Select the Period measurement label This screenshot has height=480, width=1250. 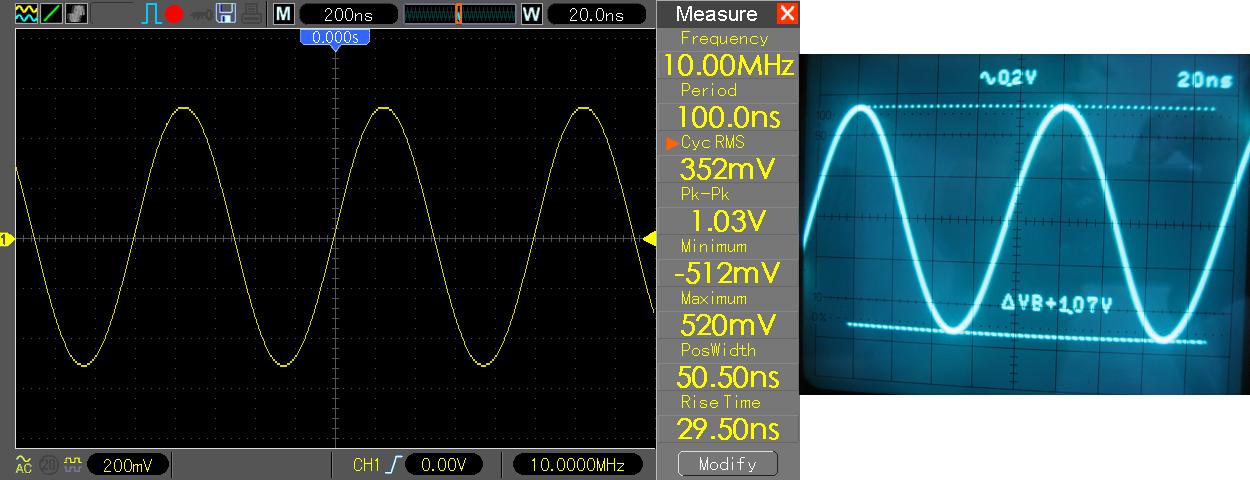pyautogui.click(x=708, y=90)
